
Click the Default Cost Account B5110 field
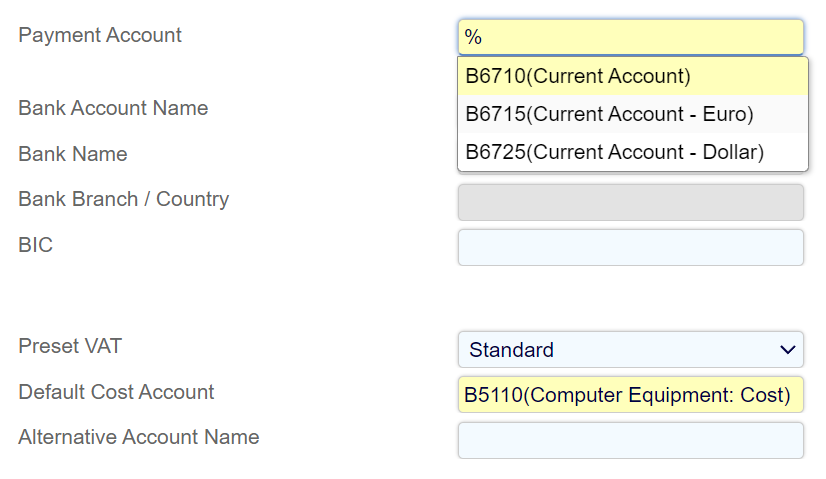pyautogui.click(x=630, y=395)
